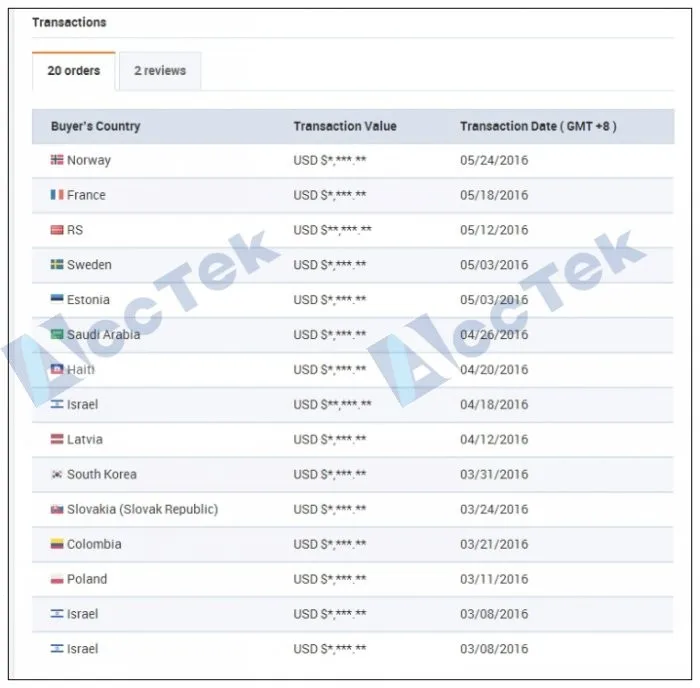Select the Haiti order row
The image size is (700, 688).
tap(352, 370)
